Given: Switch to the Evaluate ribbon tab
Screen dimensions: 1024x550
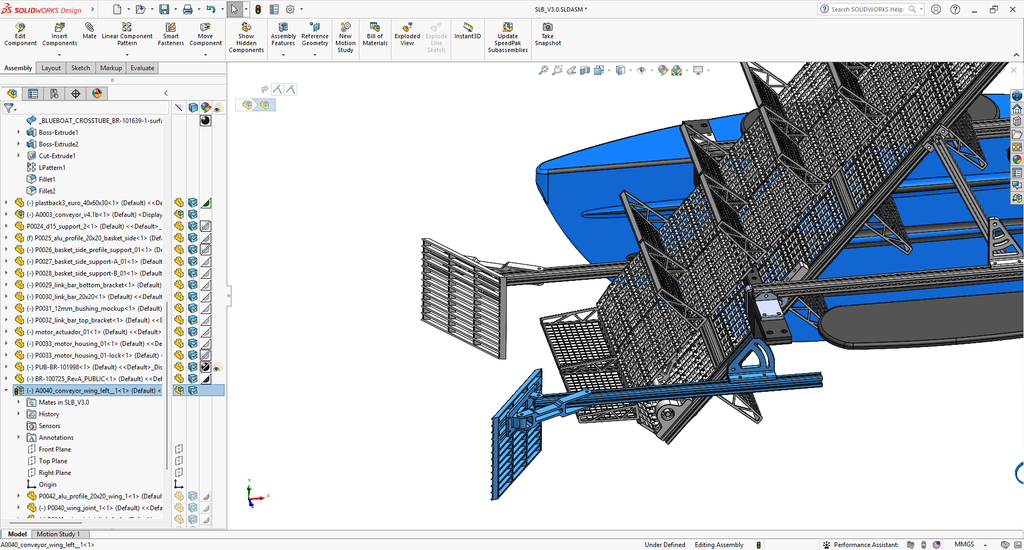Looking at the screenshot, I should [142, 68].
